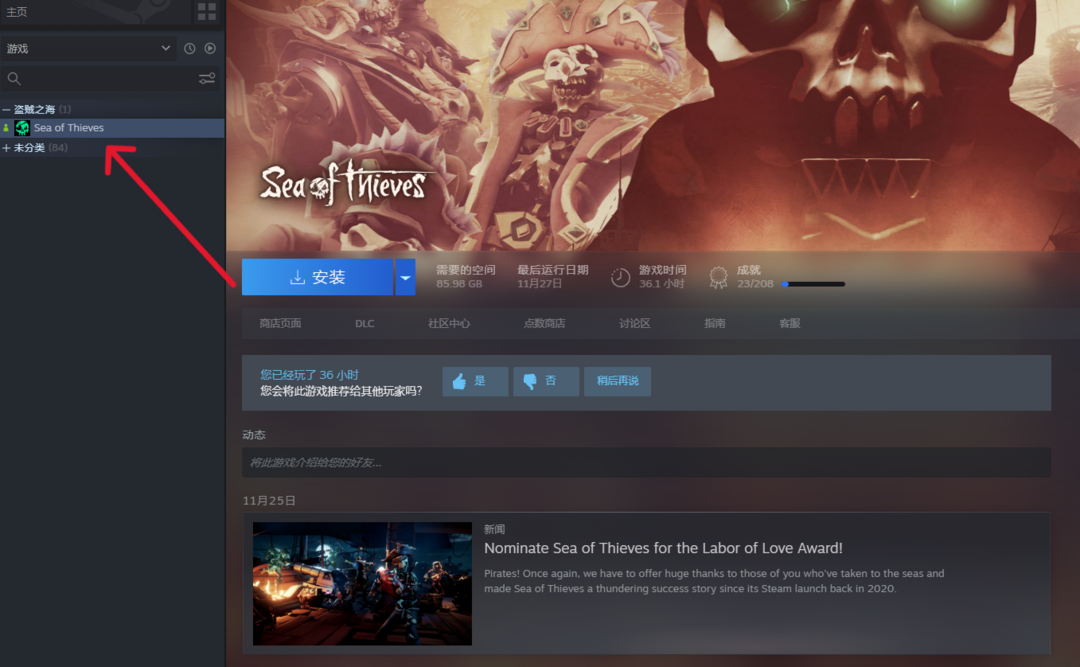Open the Labor of Love news thumbnail
Viewport: 1080px width, 667px height.
[362, 583]
